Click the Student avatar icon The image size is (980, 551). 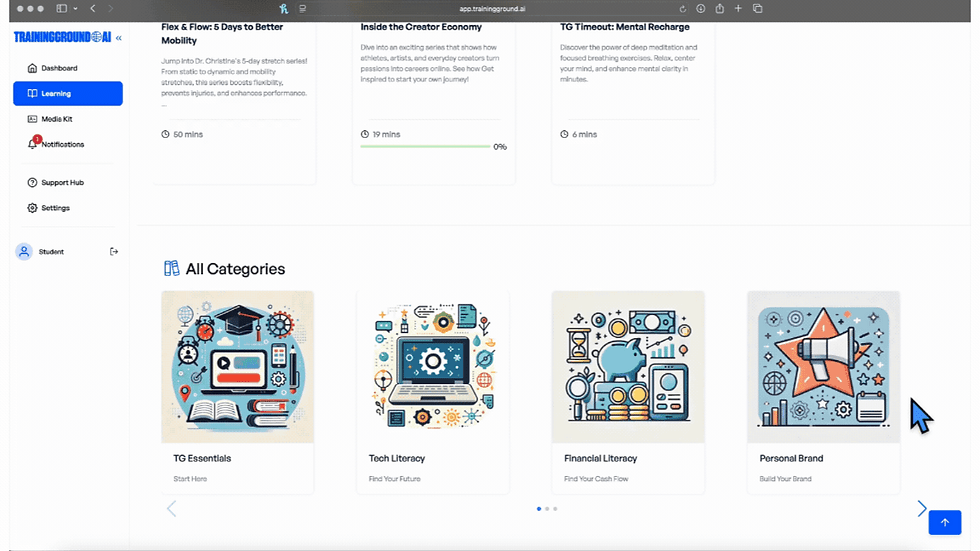coord(24,252)
